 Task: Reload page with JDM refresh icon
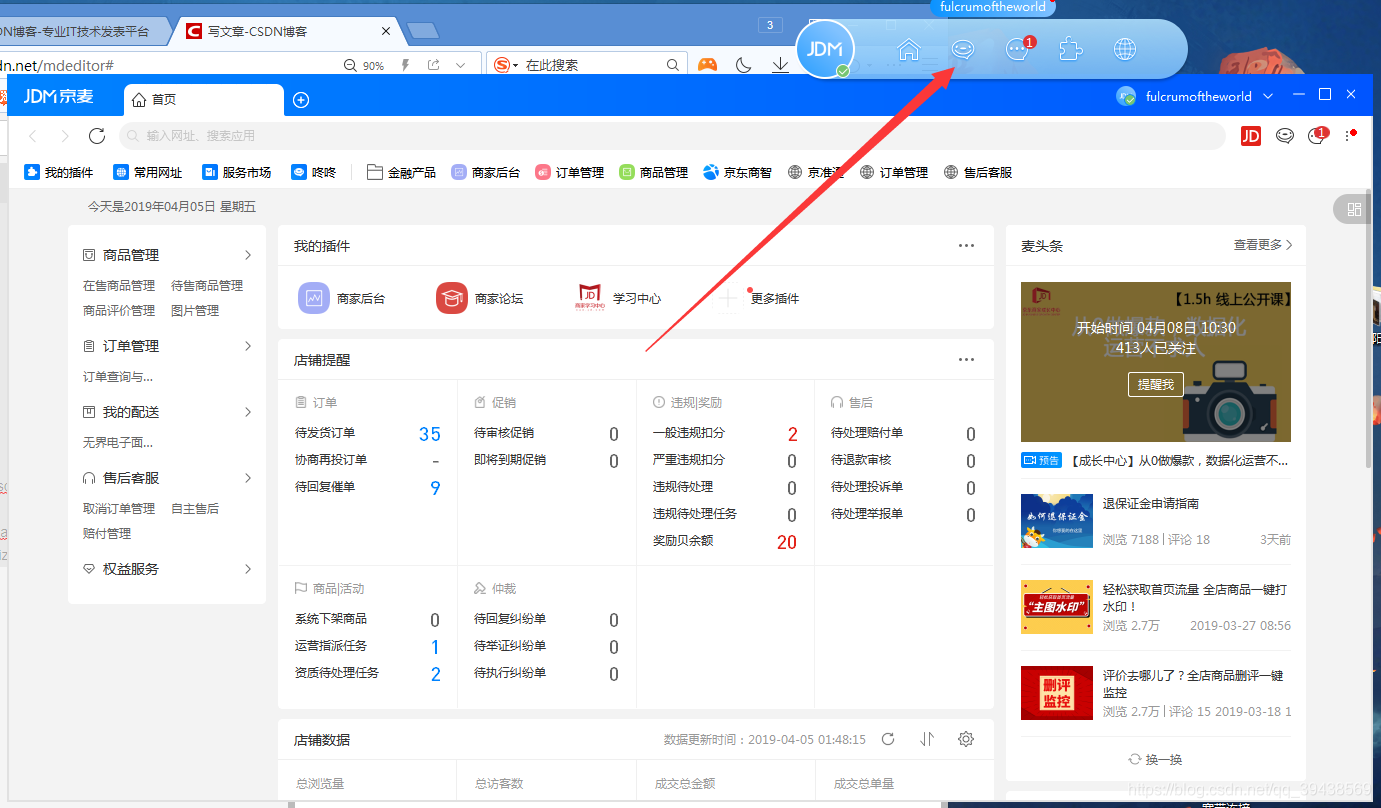(97, 136)
